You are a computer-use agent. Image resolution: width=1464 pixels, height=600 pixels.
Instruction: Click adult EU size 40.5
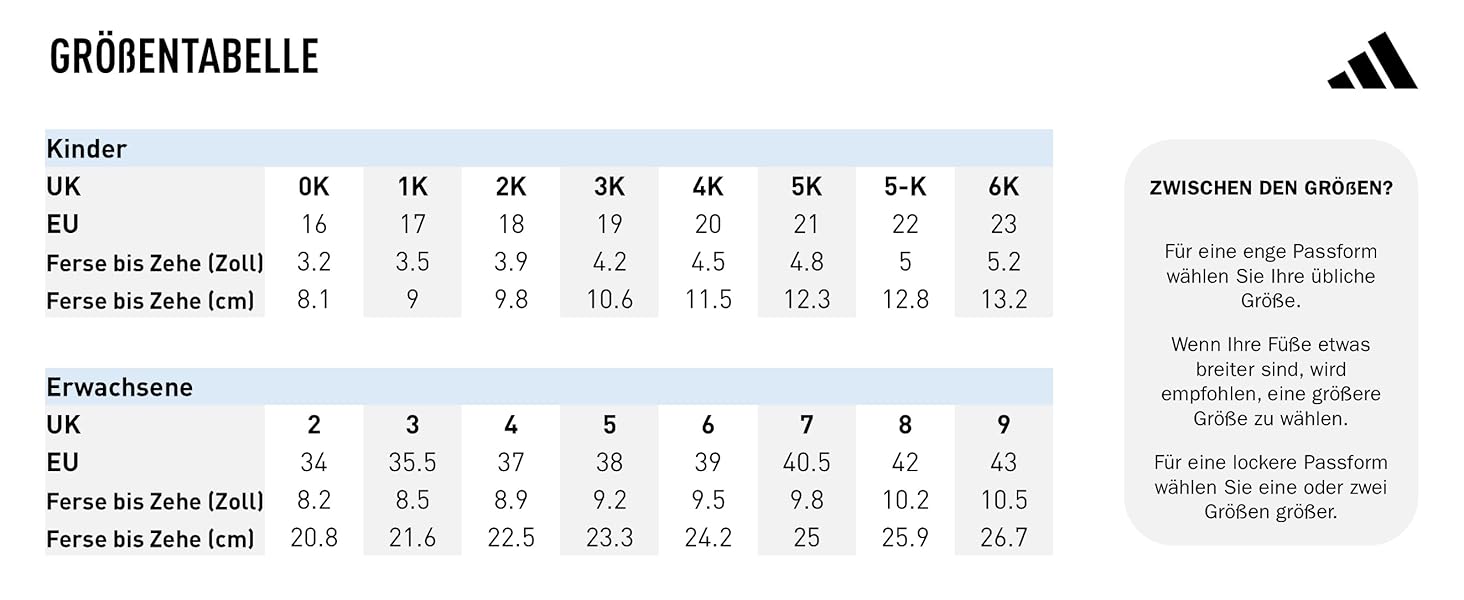pos(806,462)
